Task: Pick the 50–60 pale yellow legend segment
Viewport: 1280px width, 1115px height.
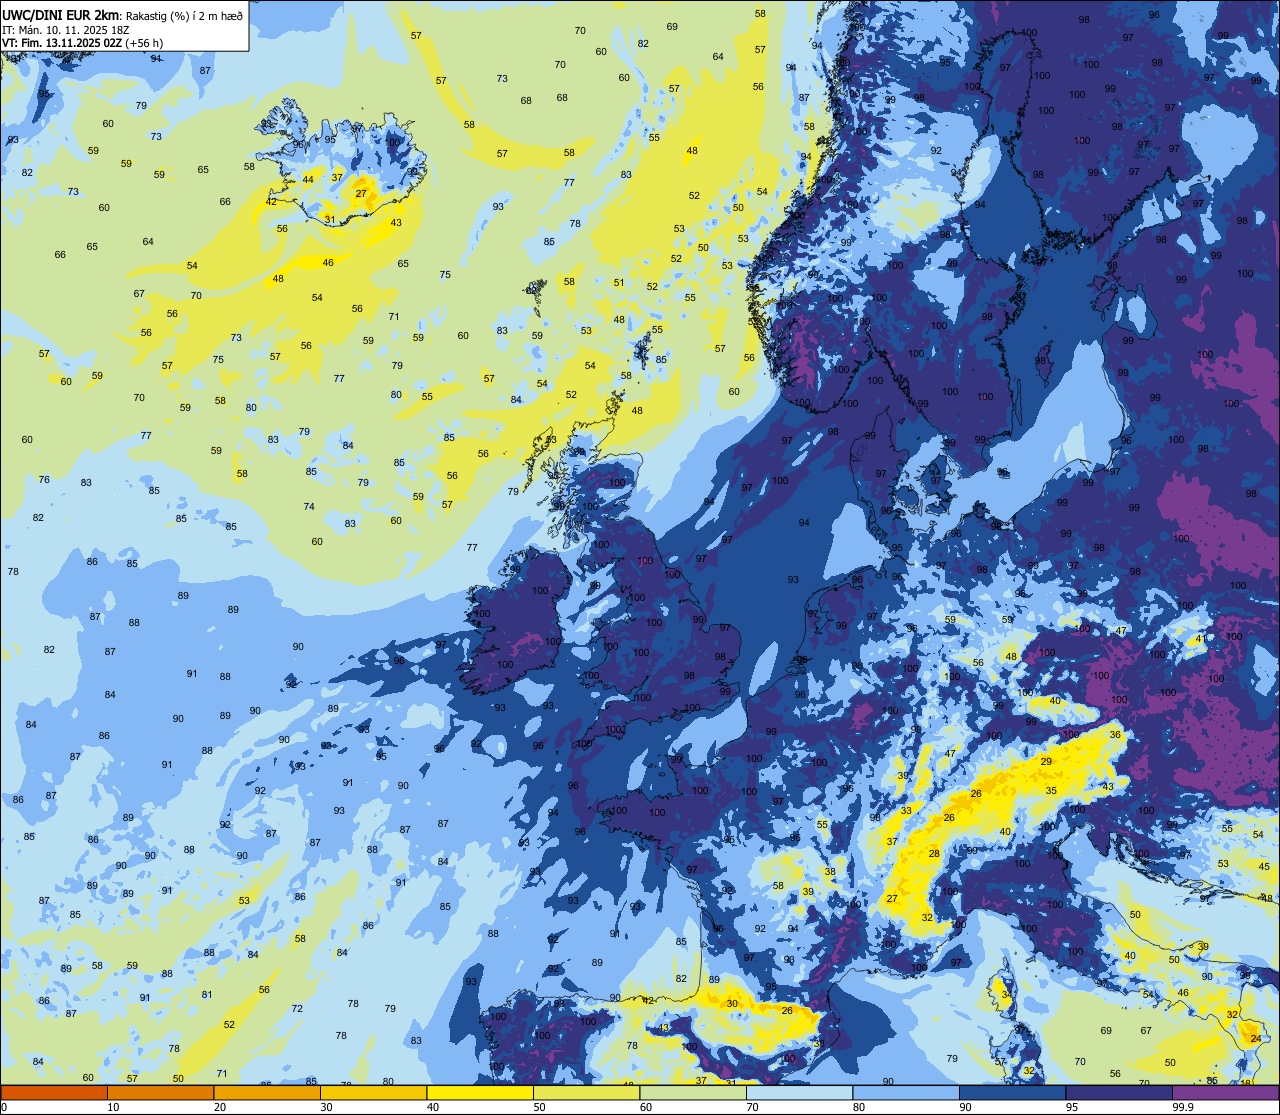Action: coord(587,1092)
